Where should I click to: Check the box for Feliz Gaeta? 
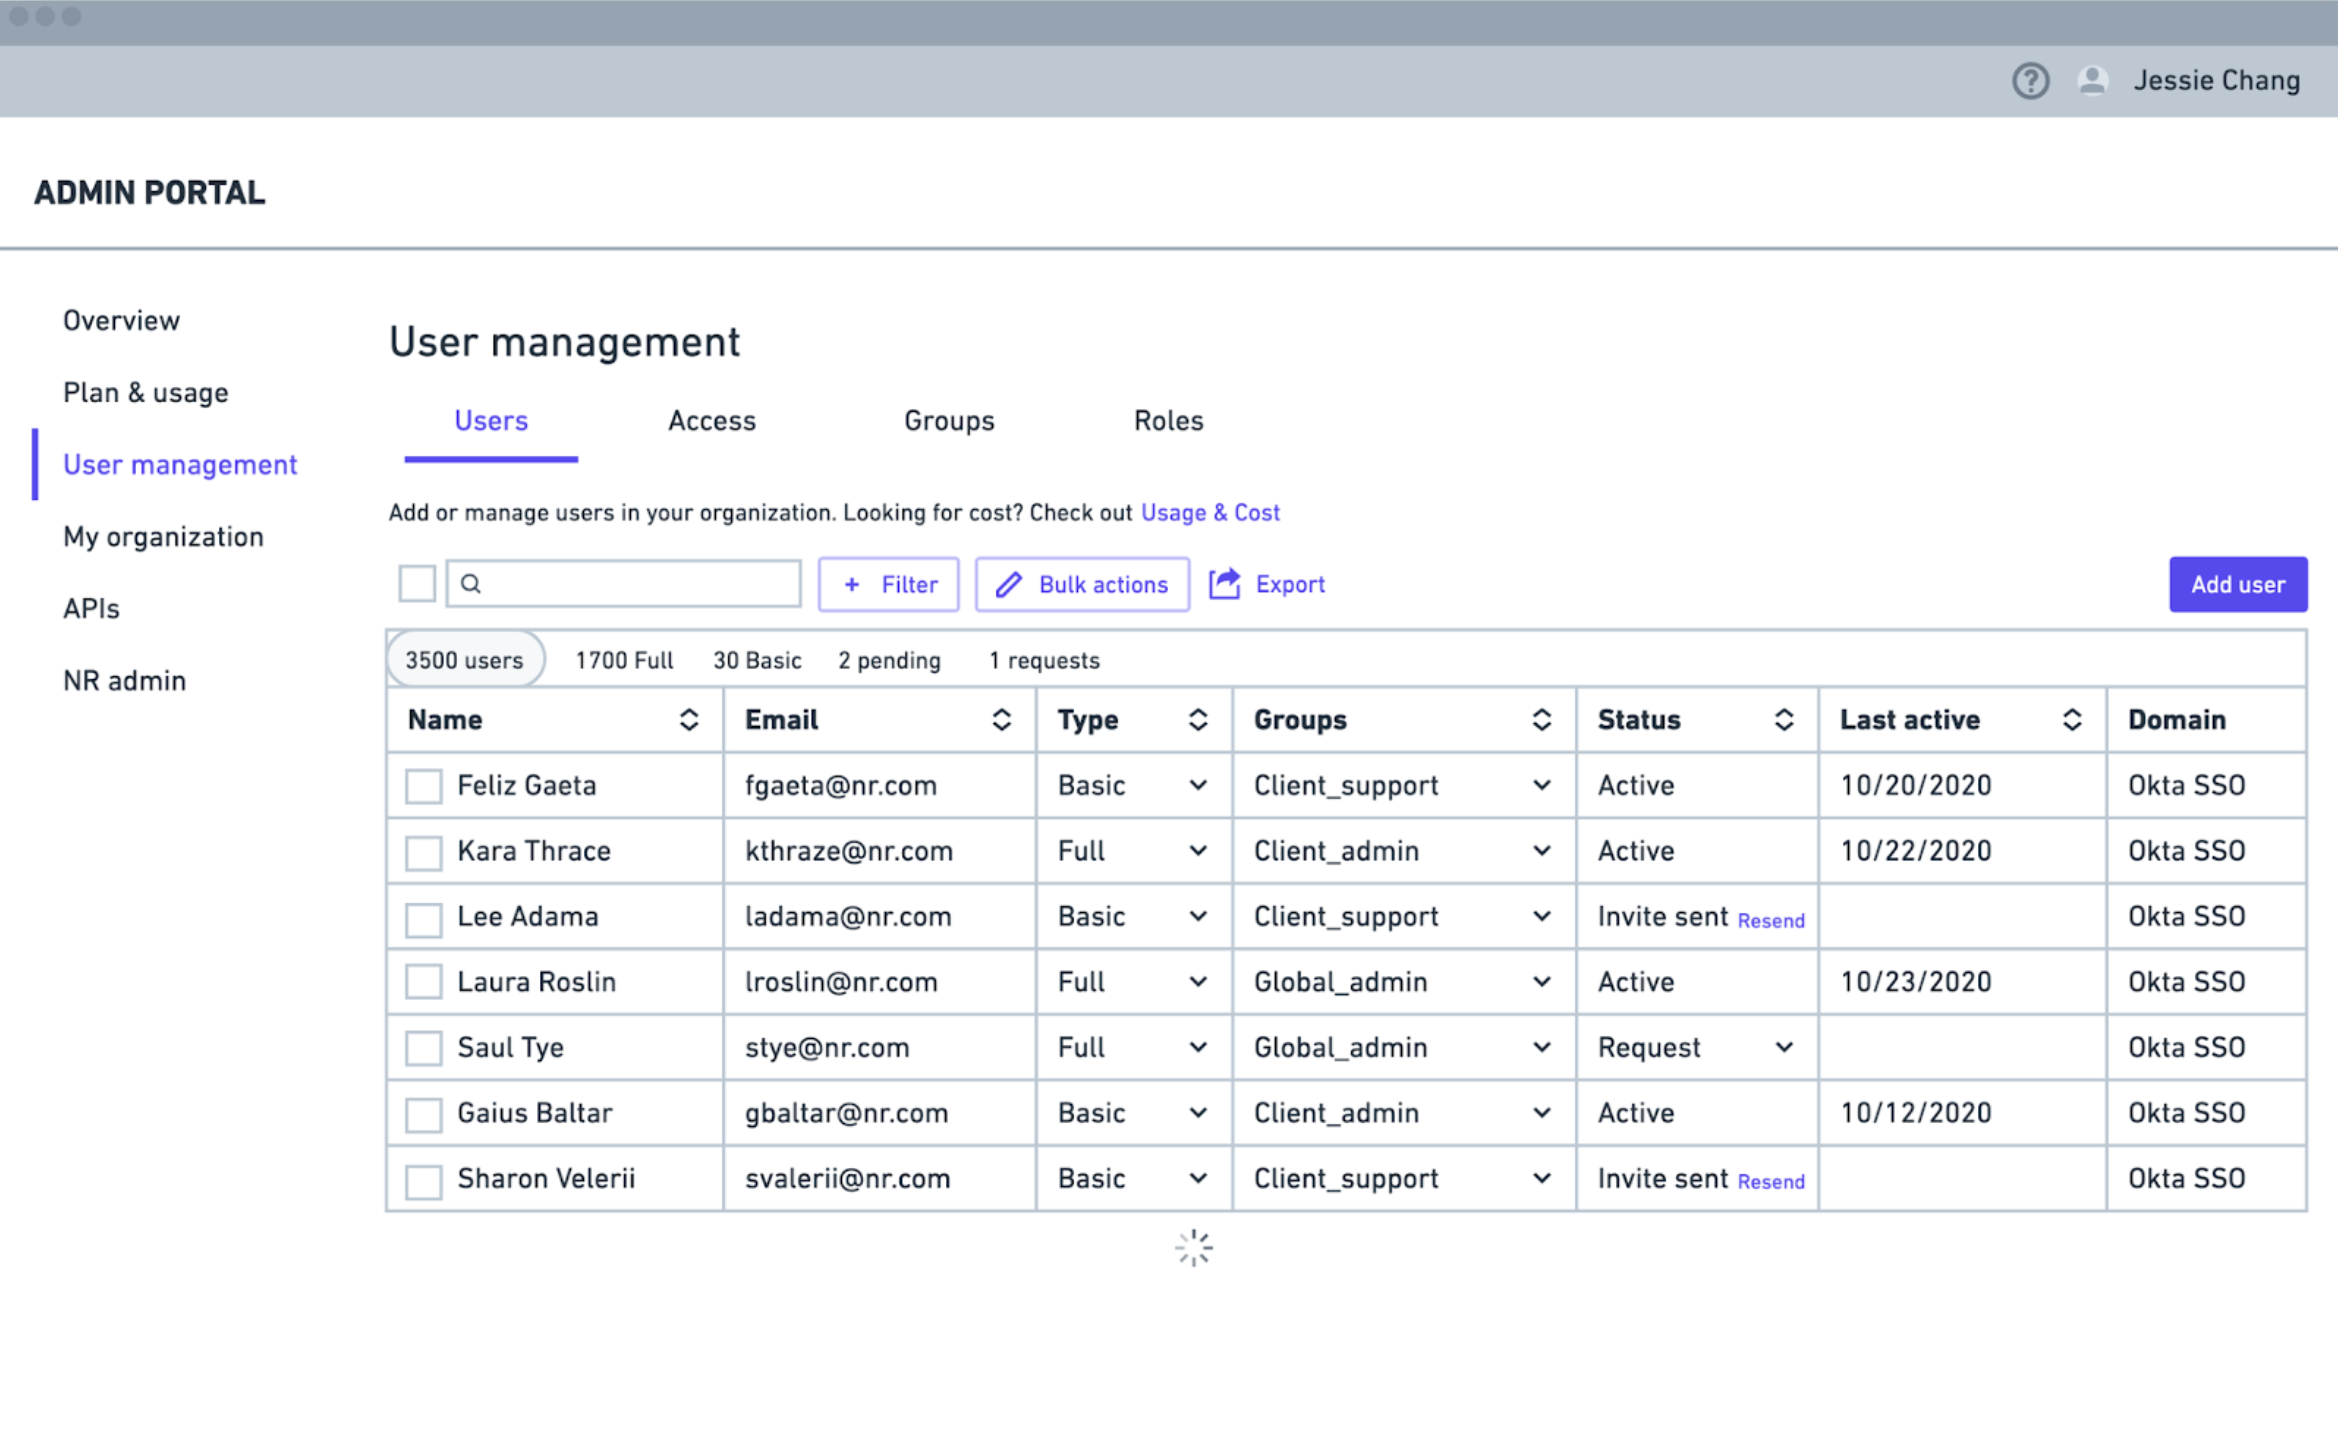423,786
